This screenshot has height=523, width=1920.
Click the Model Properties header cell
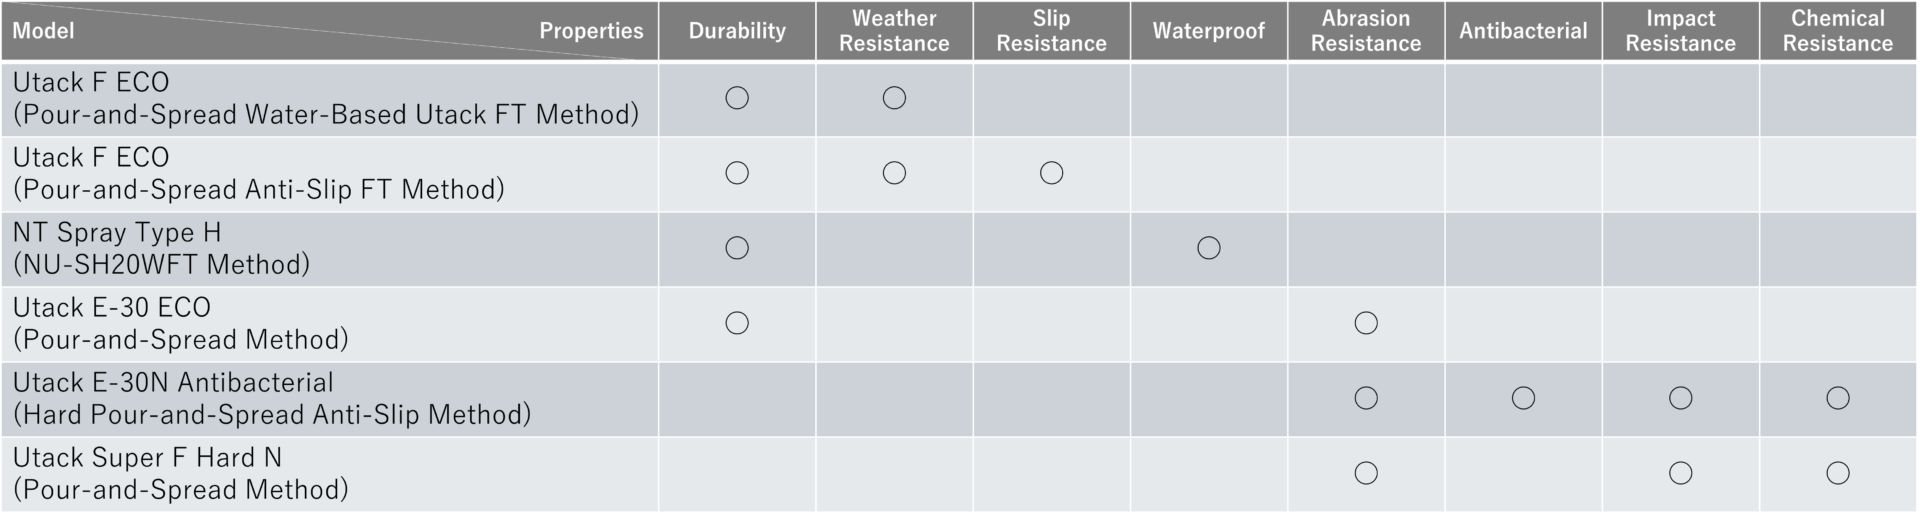coord(328,31)
